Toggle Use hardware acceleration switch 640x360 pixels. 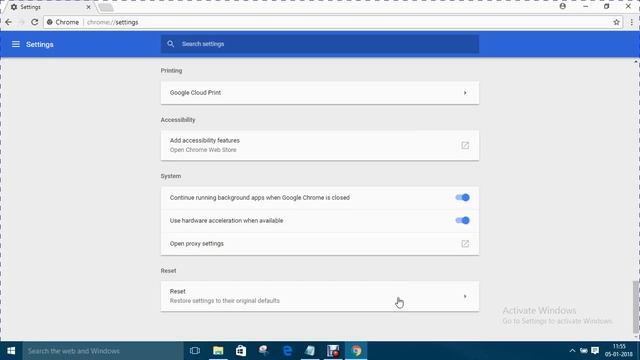(x=462, y=220)
